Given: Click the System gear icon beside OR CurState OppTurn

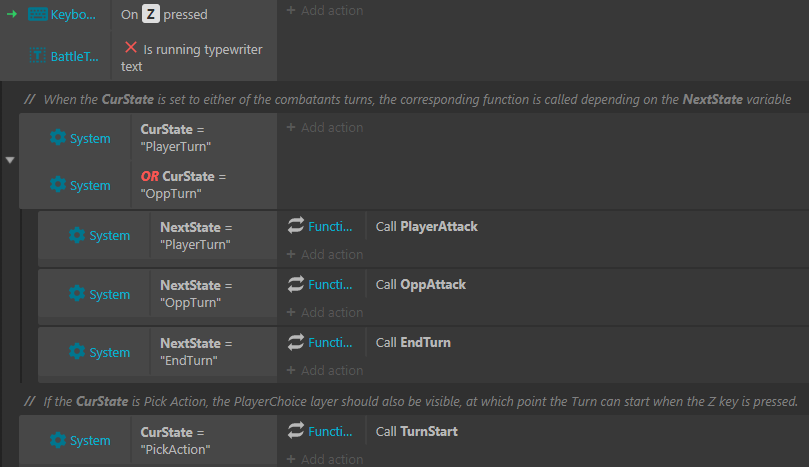Looking at the screenshot, I should [58, 184].
